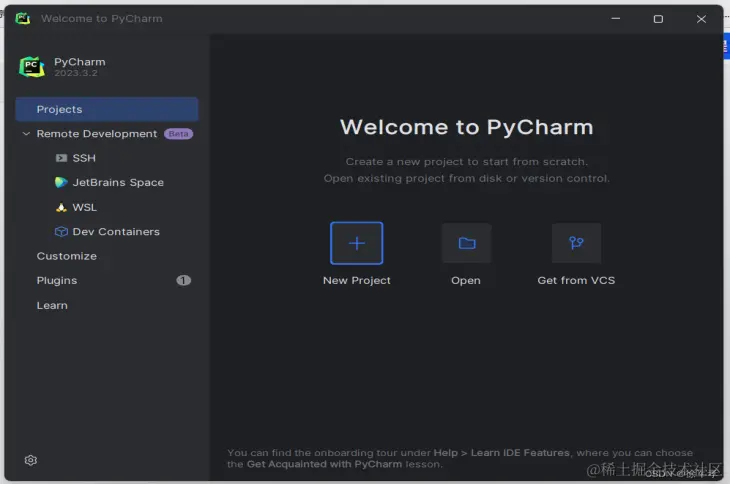Viewport: 730px width, 485px height.
Task: Select SSH remote development entry
Action: coord(84,158)
